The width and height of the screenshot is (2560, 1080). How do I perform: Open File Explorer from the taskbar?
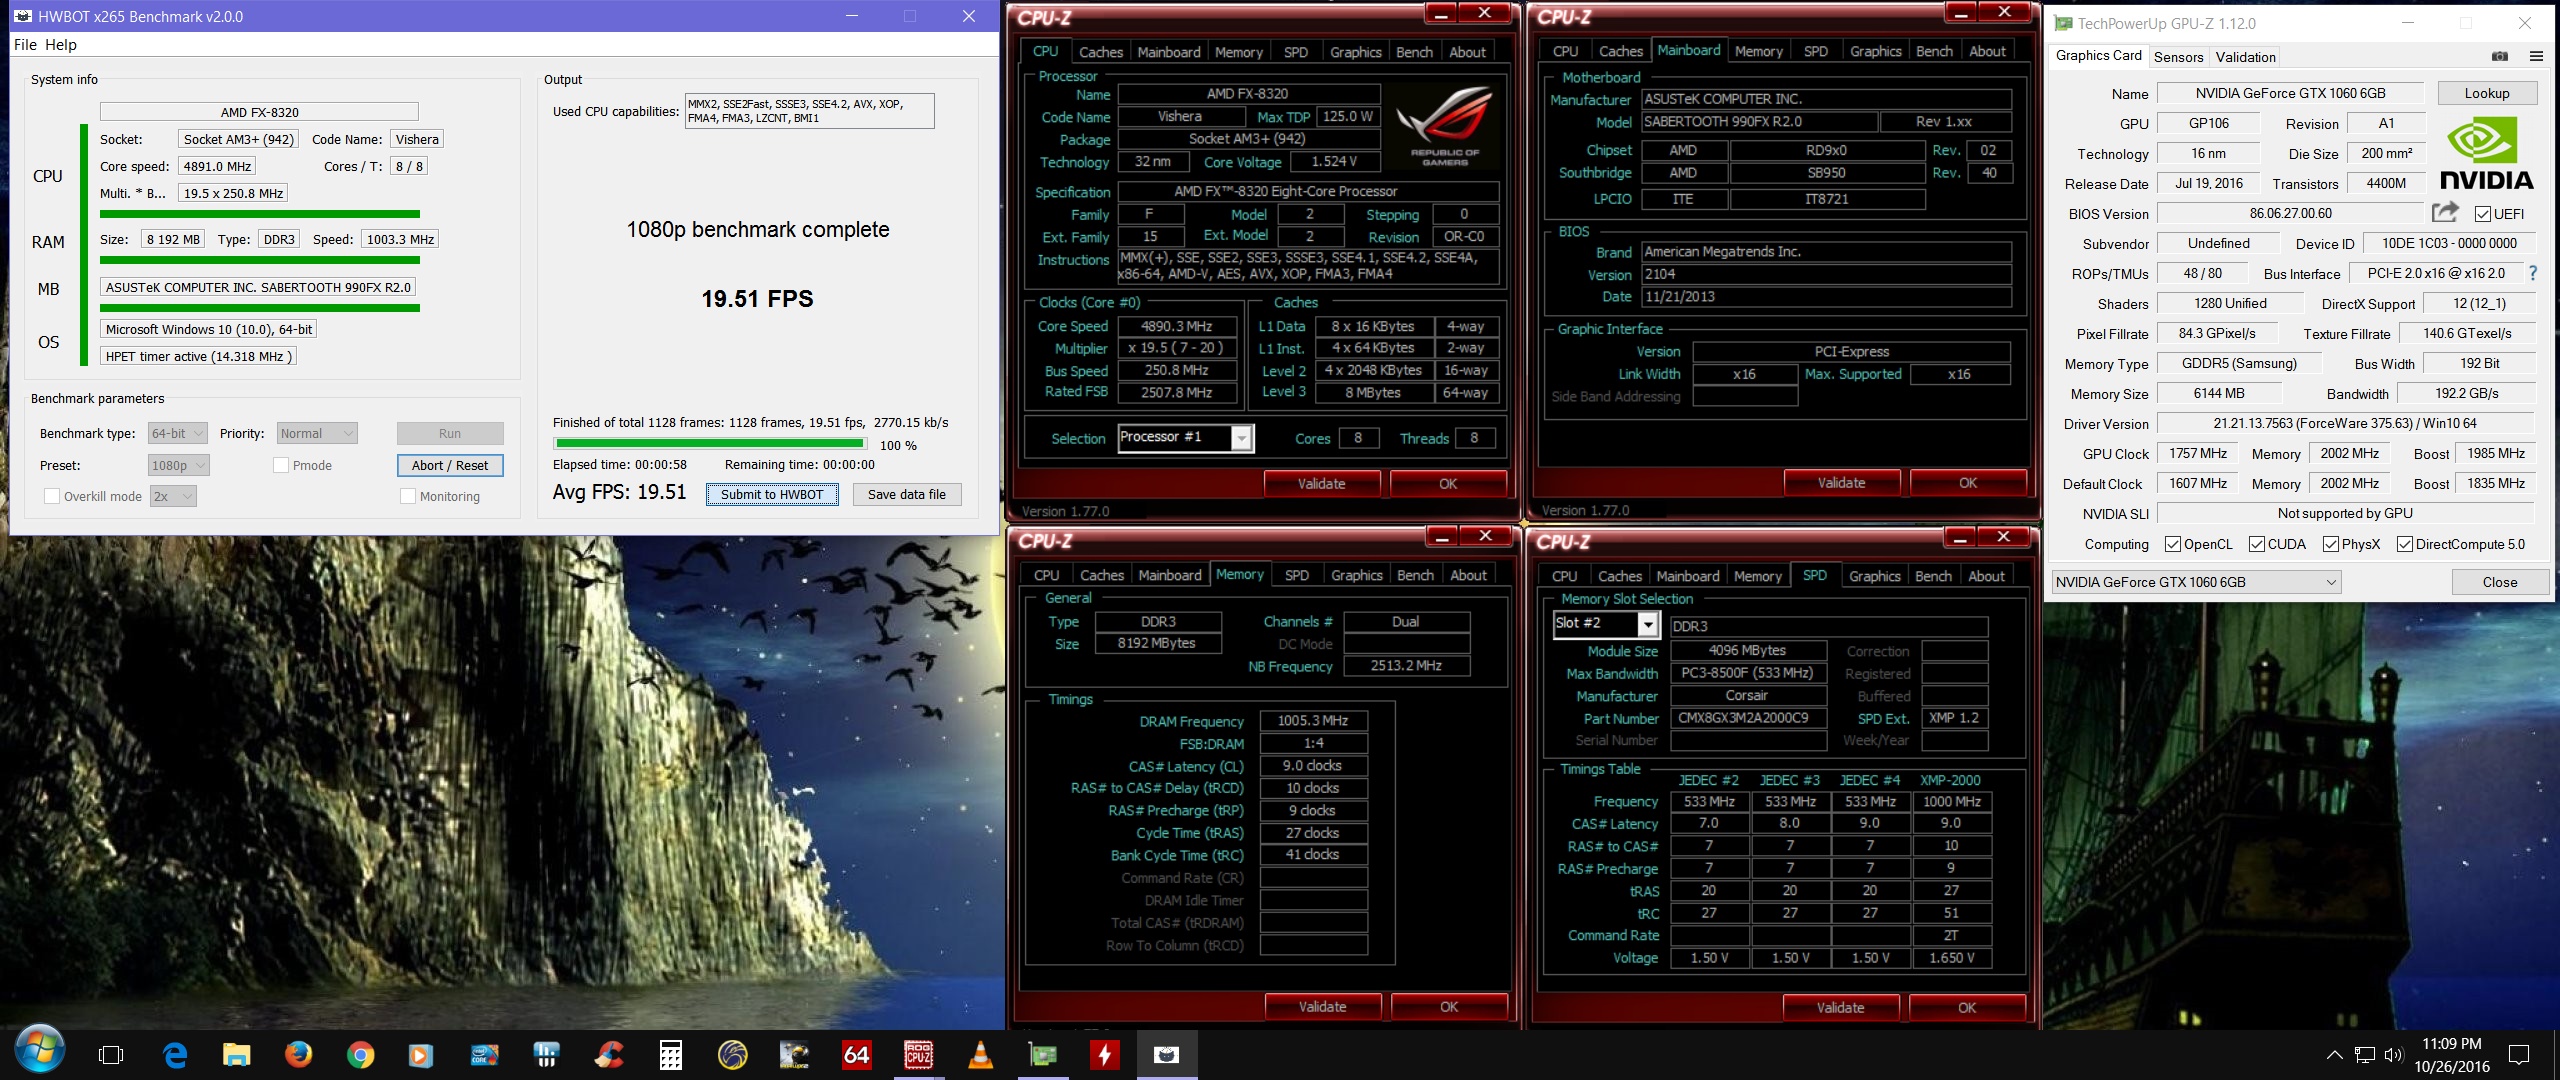(236, 1055)
